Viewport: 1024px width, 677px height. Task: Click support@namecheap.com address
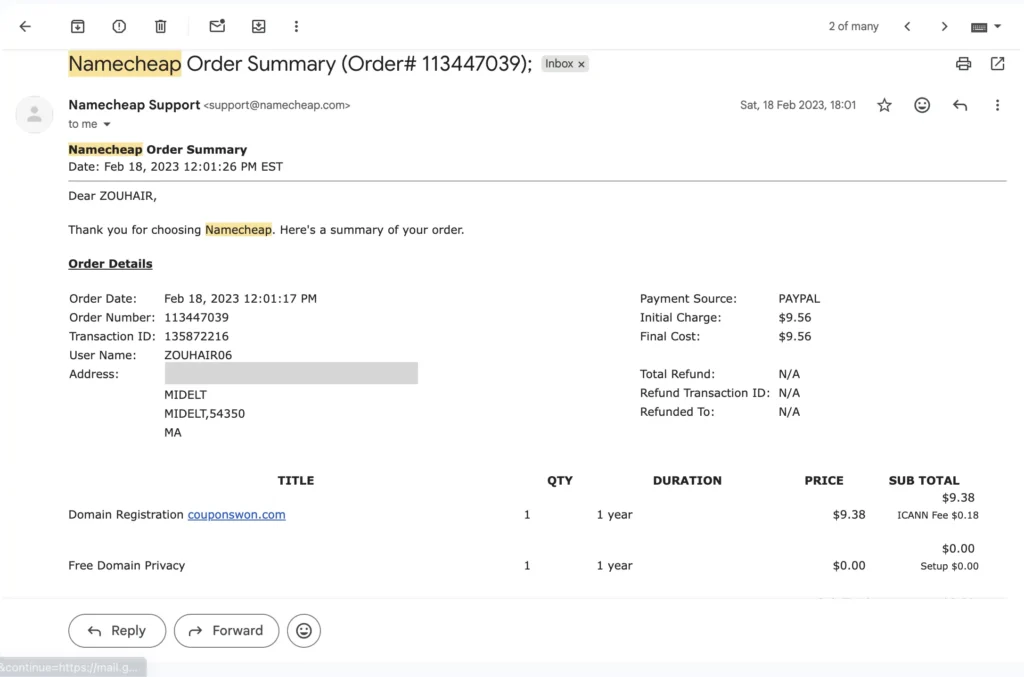pos(277,105)
